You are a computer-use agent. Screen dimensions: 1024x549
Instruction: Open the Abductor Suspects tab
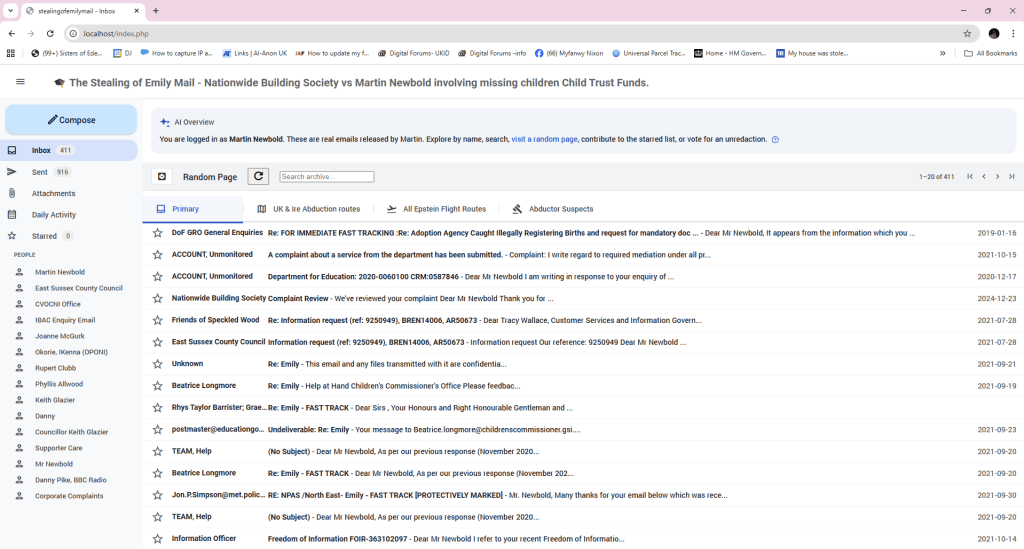click(552, 209)
